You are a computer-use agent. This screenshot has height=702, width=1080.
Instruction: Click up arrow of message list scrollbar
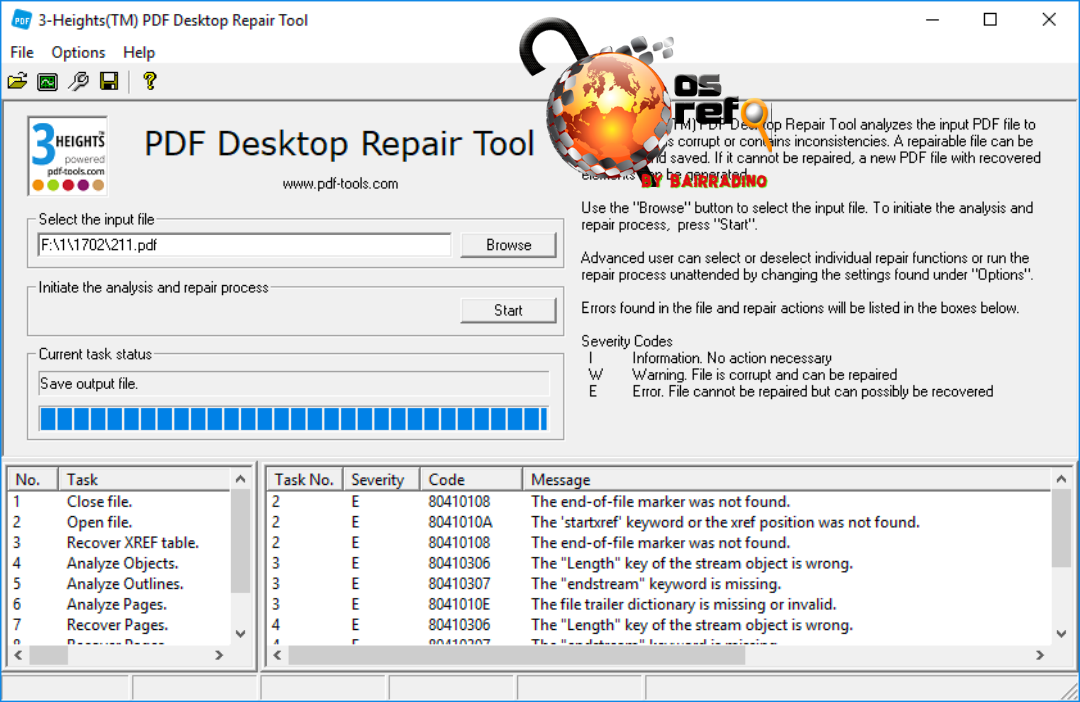point(1061,478)
